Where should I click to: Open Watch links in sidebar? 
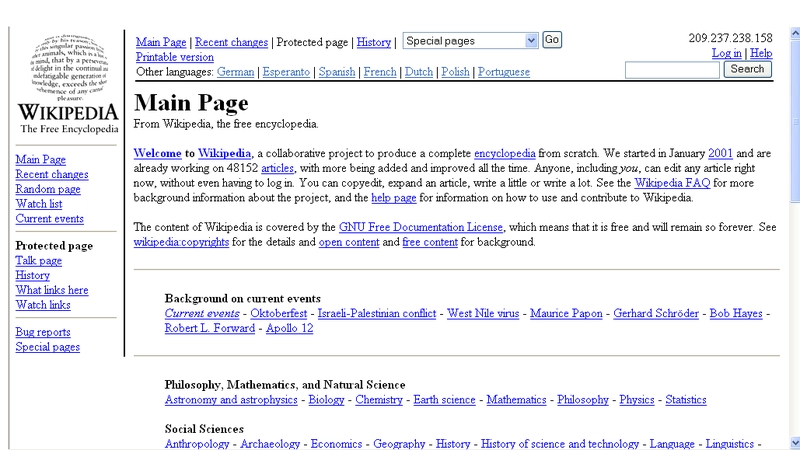pos(43,305)
